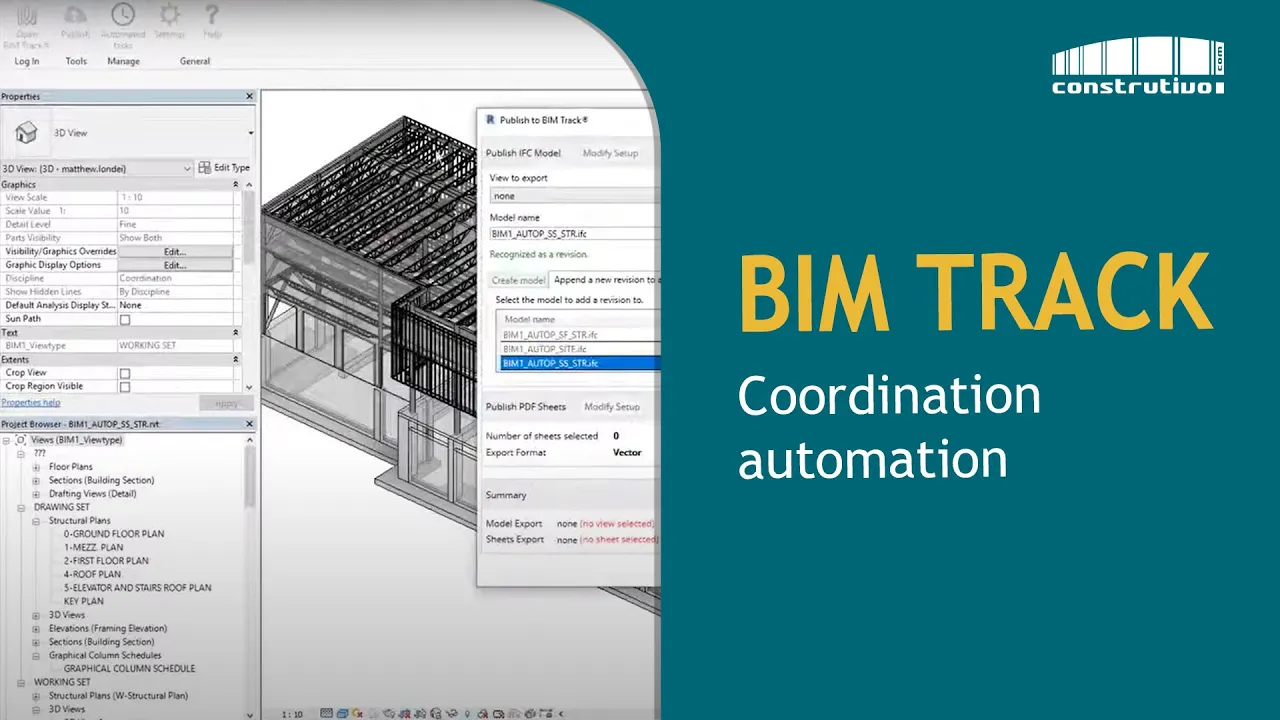Edit Graphic Display Options
Screen dimensions: 1280x720
click(x=175, y=265)
